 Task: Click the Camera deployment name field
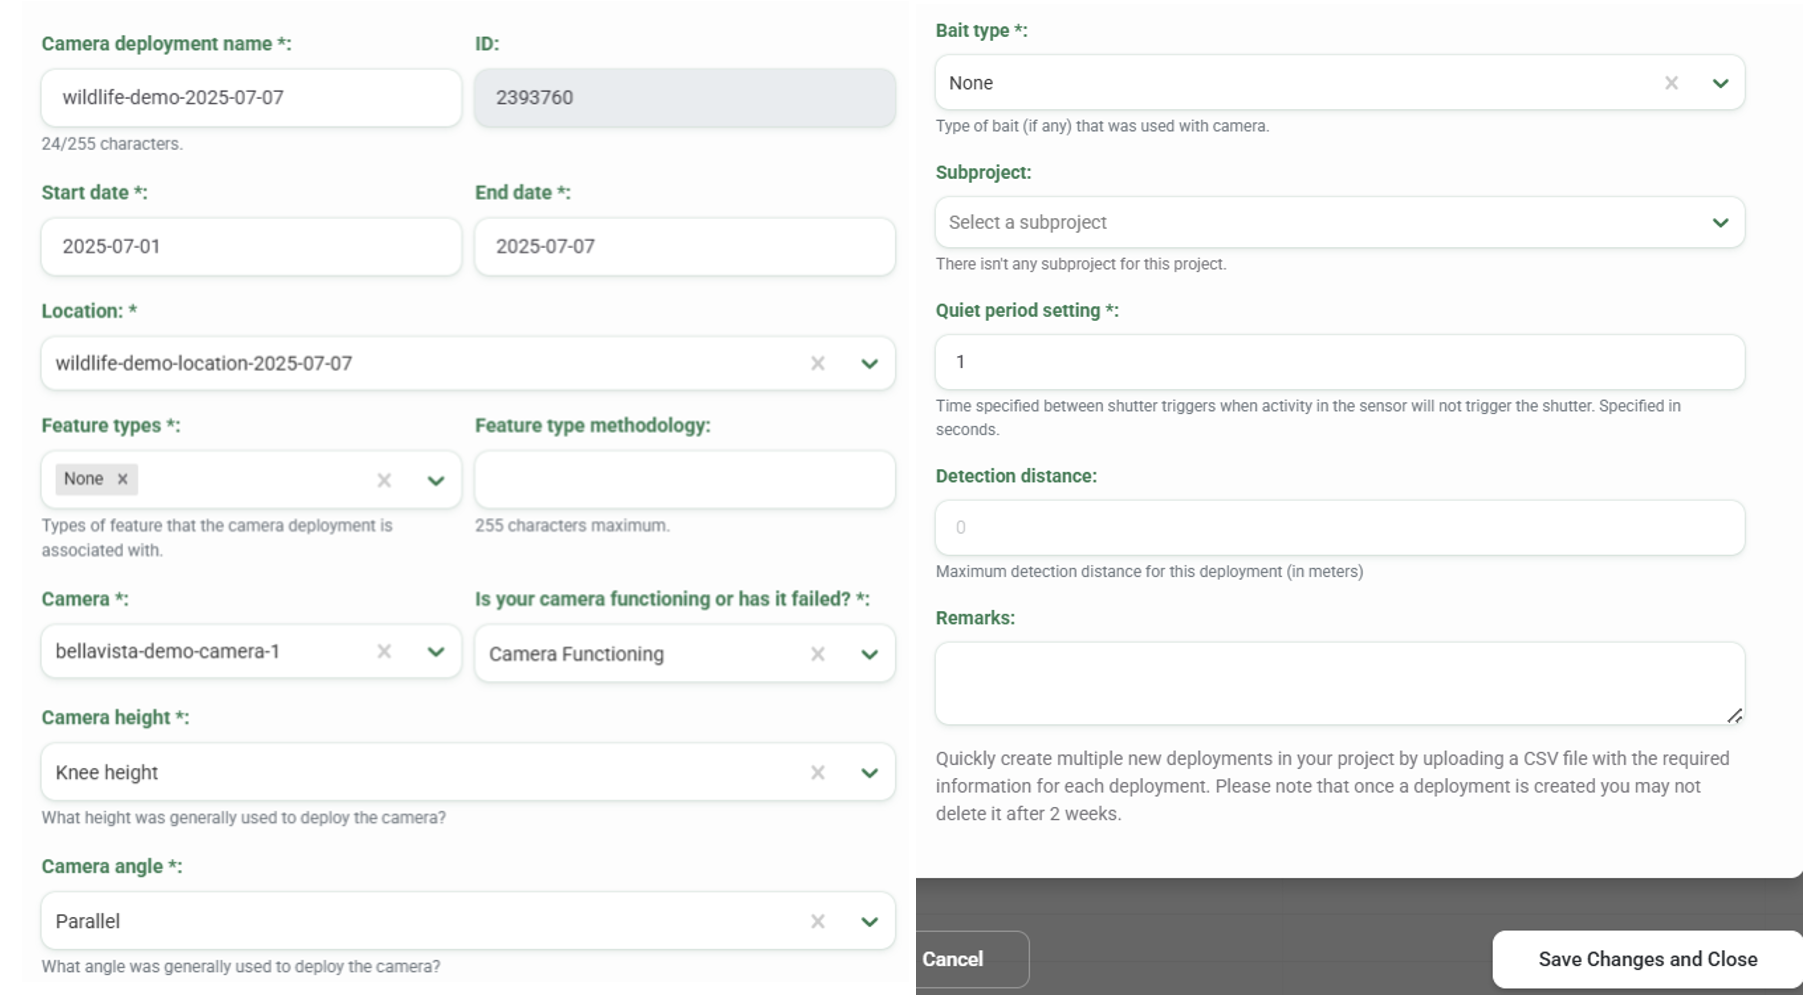[x=250, y=98]
